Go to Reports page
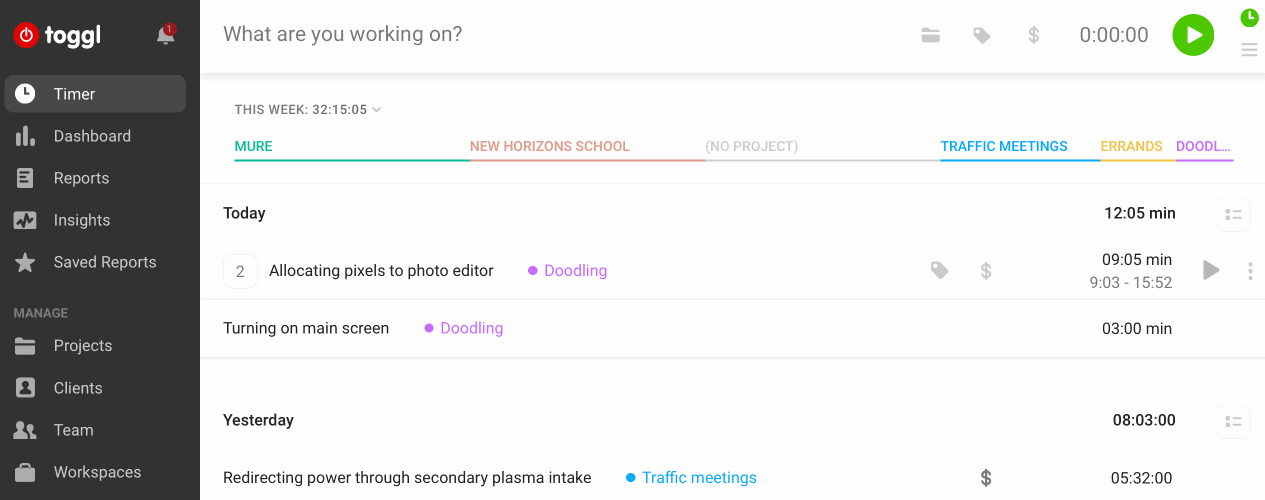The image size is (1265, 500). tap(81, 178)
